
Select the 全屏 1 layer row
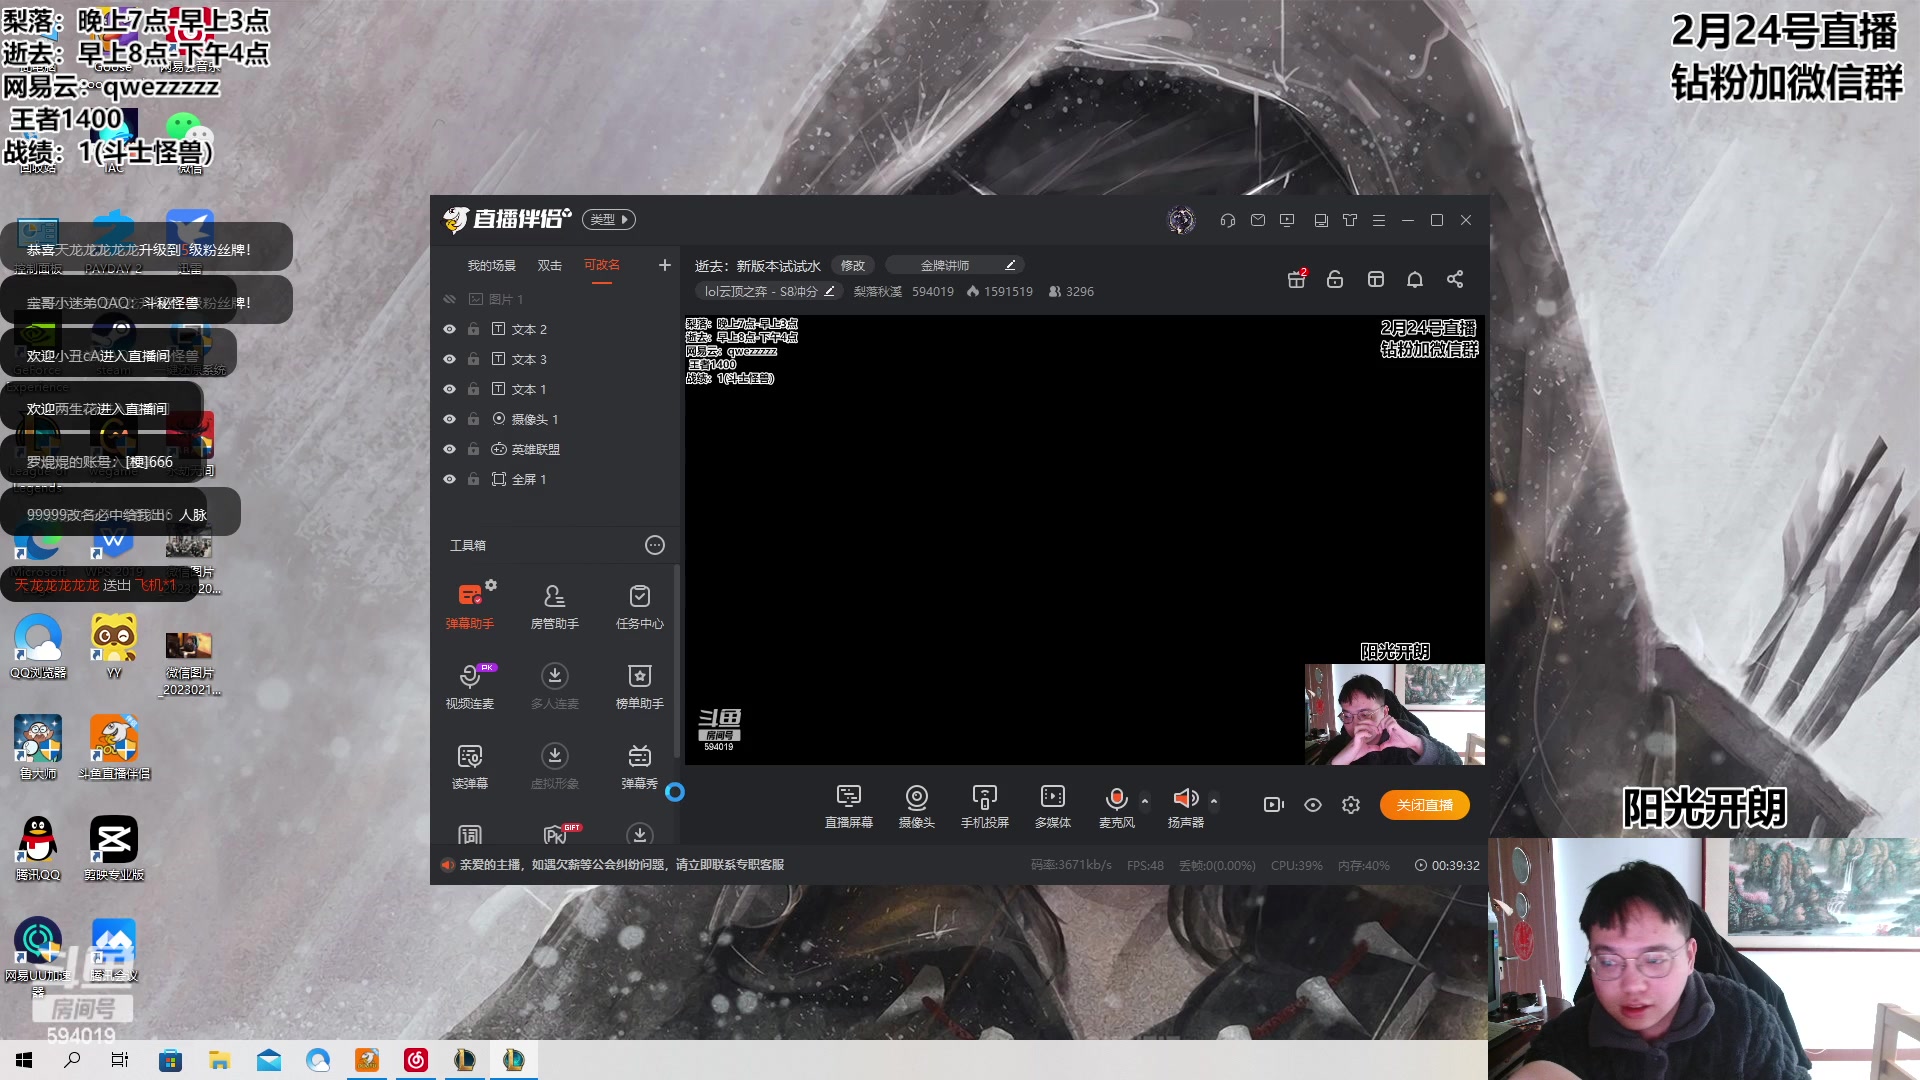[x=555, y=479]
